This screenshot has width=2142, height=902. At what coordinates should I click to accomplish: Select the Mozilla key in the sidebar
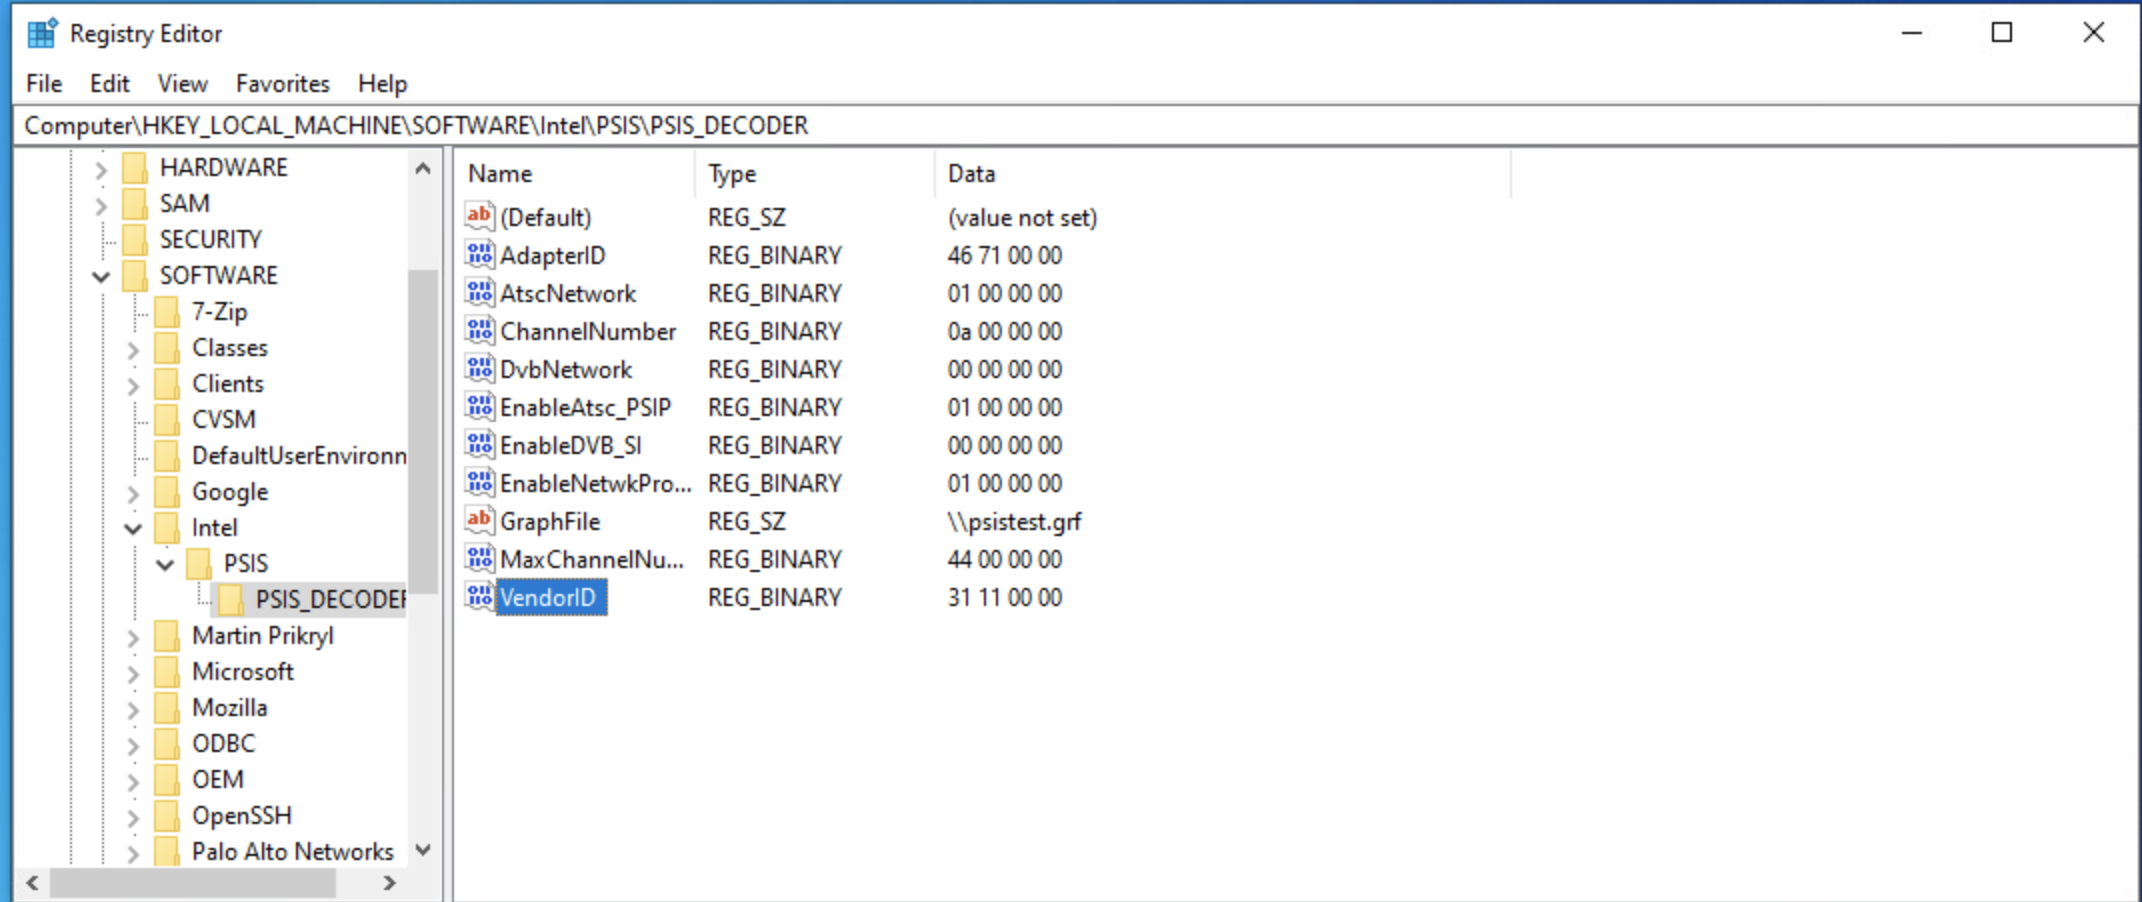[231, 707]
